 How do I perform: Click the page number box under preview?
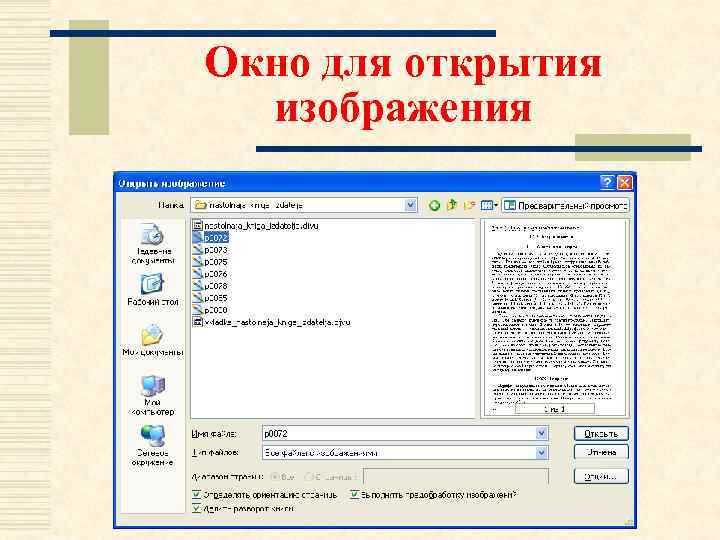point(555,409)
